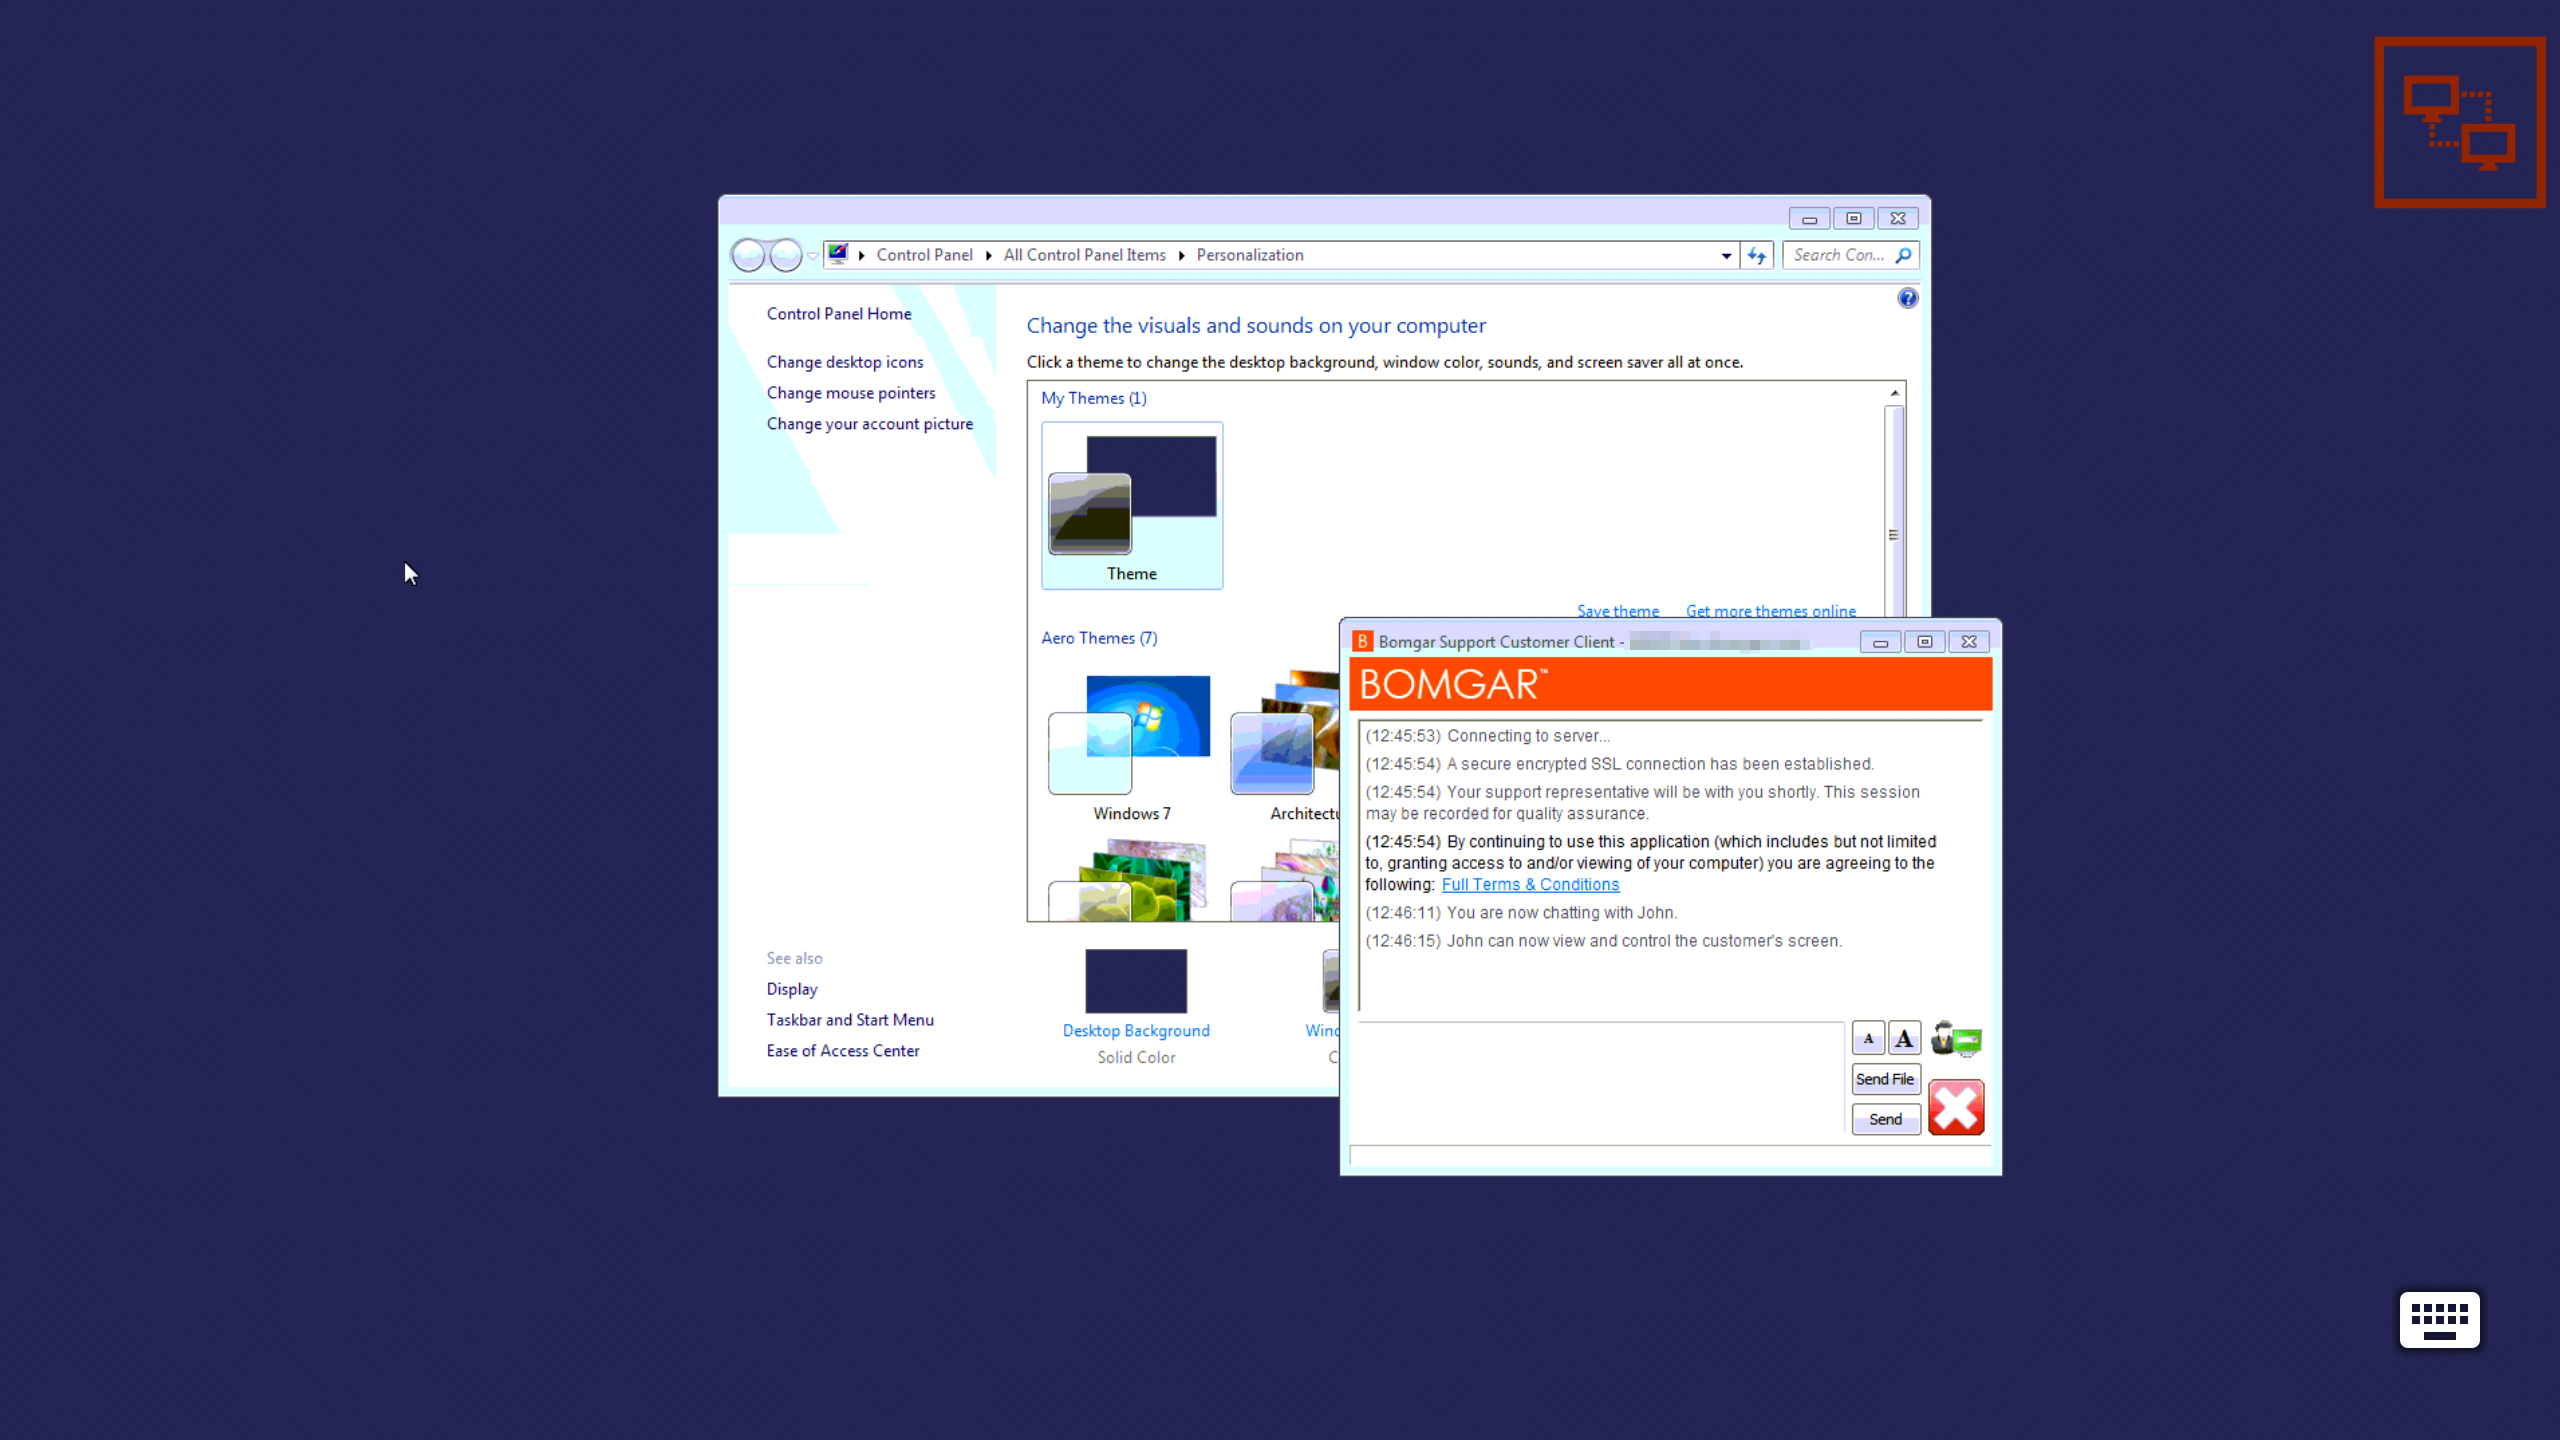Image resolution: width=2560 pixels, height=1440 pixels.
Task: Click the 'Connecting to server...' log line
Action: pyautogui.click(x=1488, y=736)
